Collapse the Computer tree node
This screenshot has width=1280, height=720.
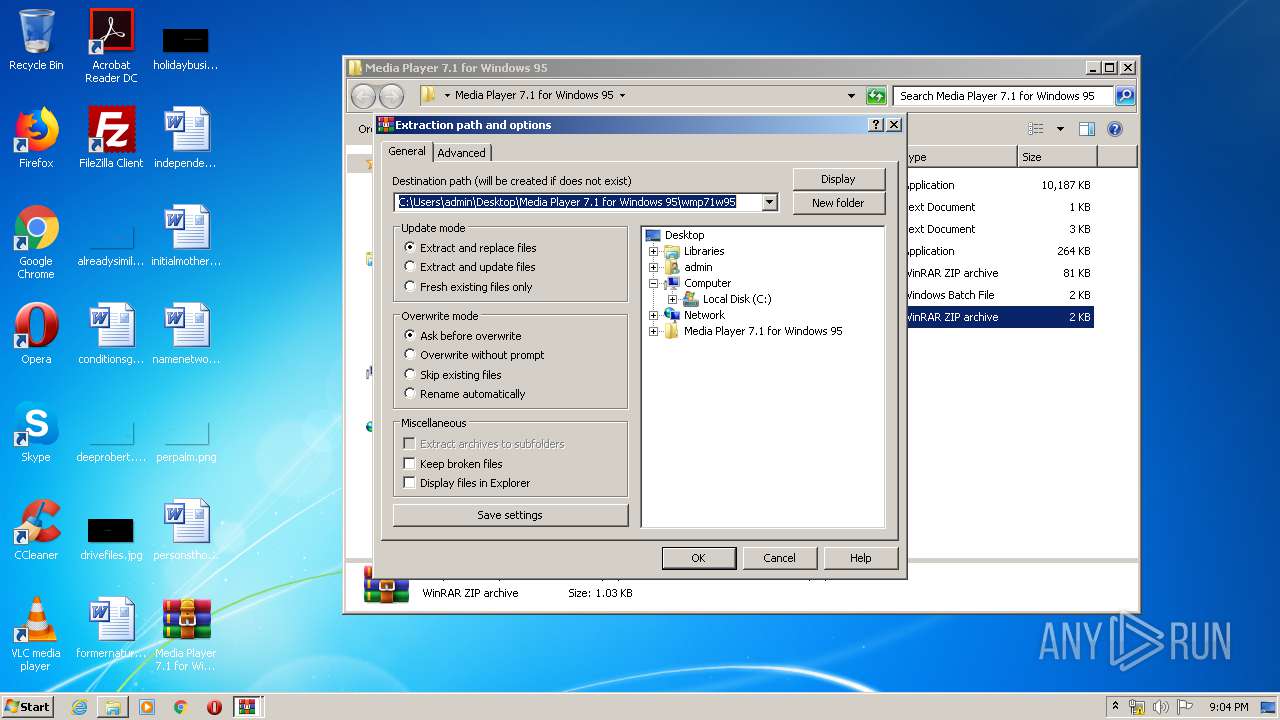point(654,283)
